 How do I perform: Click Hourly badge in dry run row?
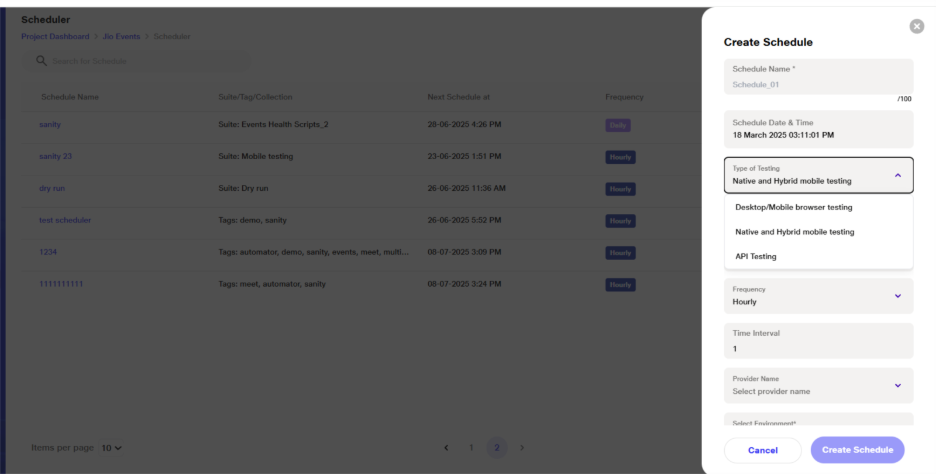click(x=620, y=189)
